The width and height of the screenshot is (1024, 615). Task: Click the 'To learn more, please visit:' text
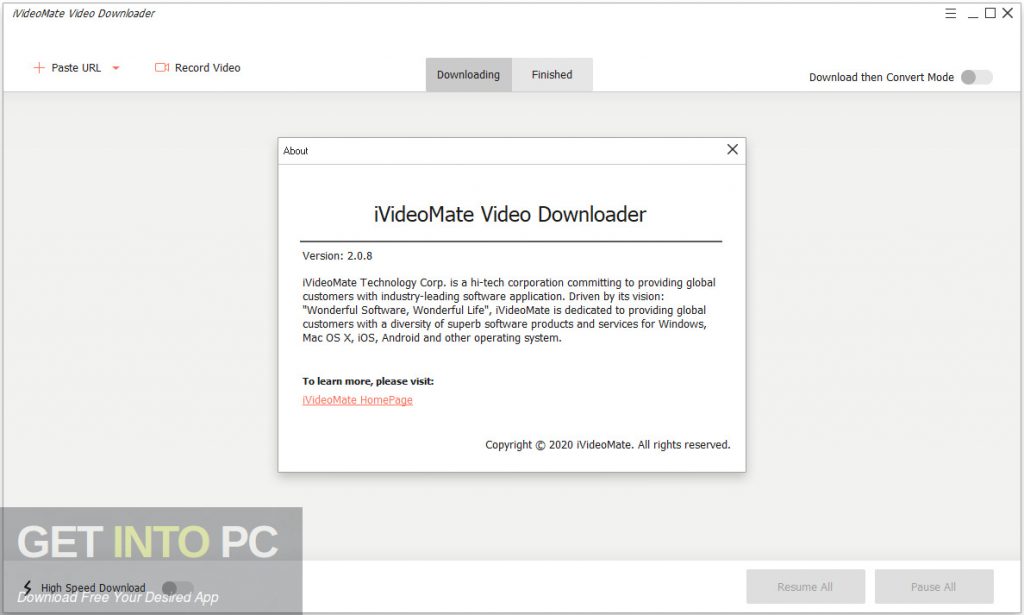click(x=368, y=381)
